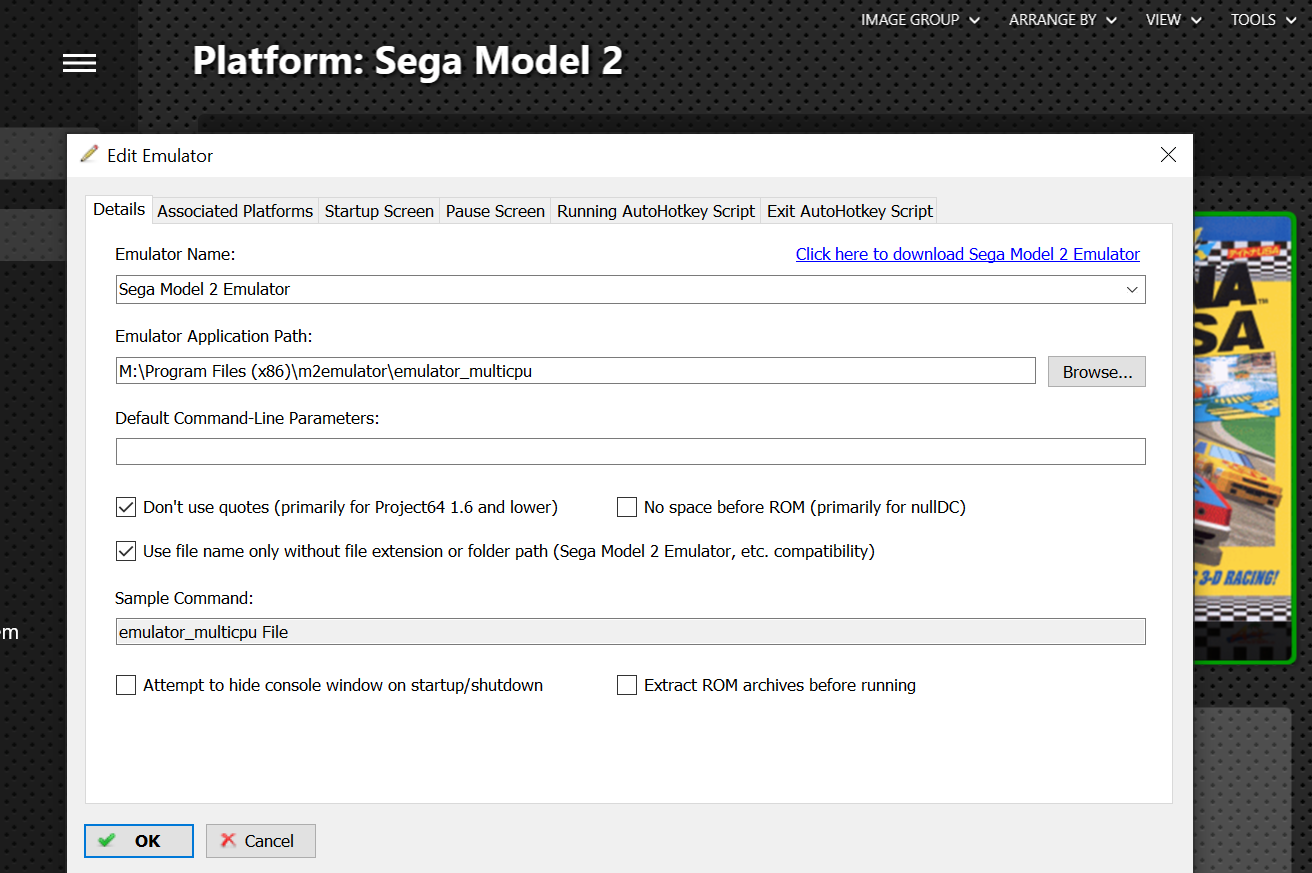The height and width of the screenshot is (873, 1312).
Task: Open the Exit AutoHotkey Script tab
Action: [849, 211]
